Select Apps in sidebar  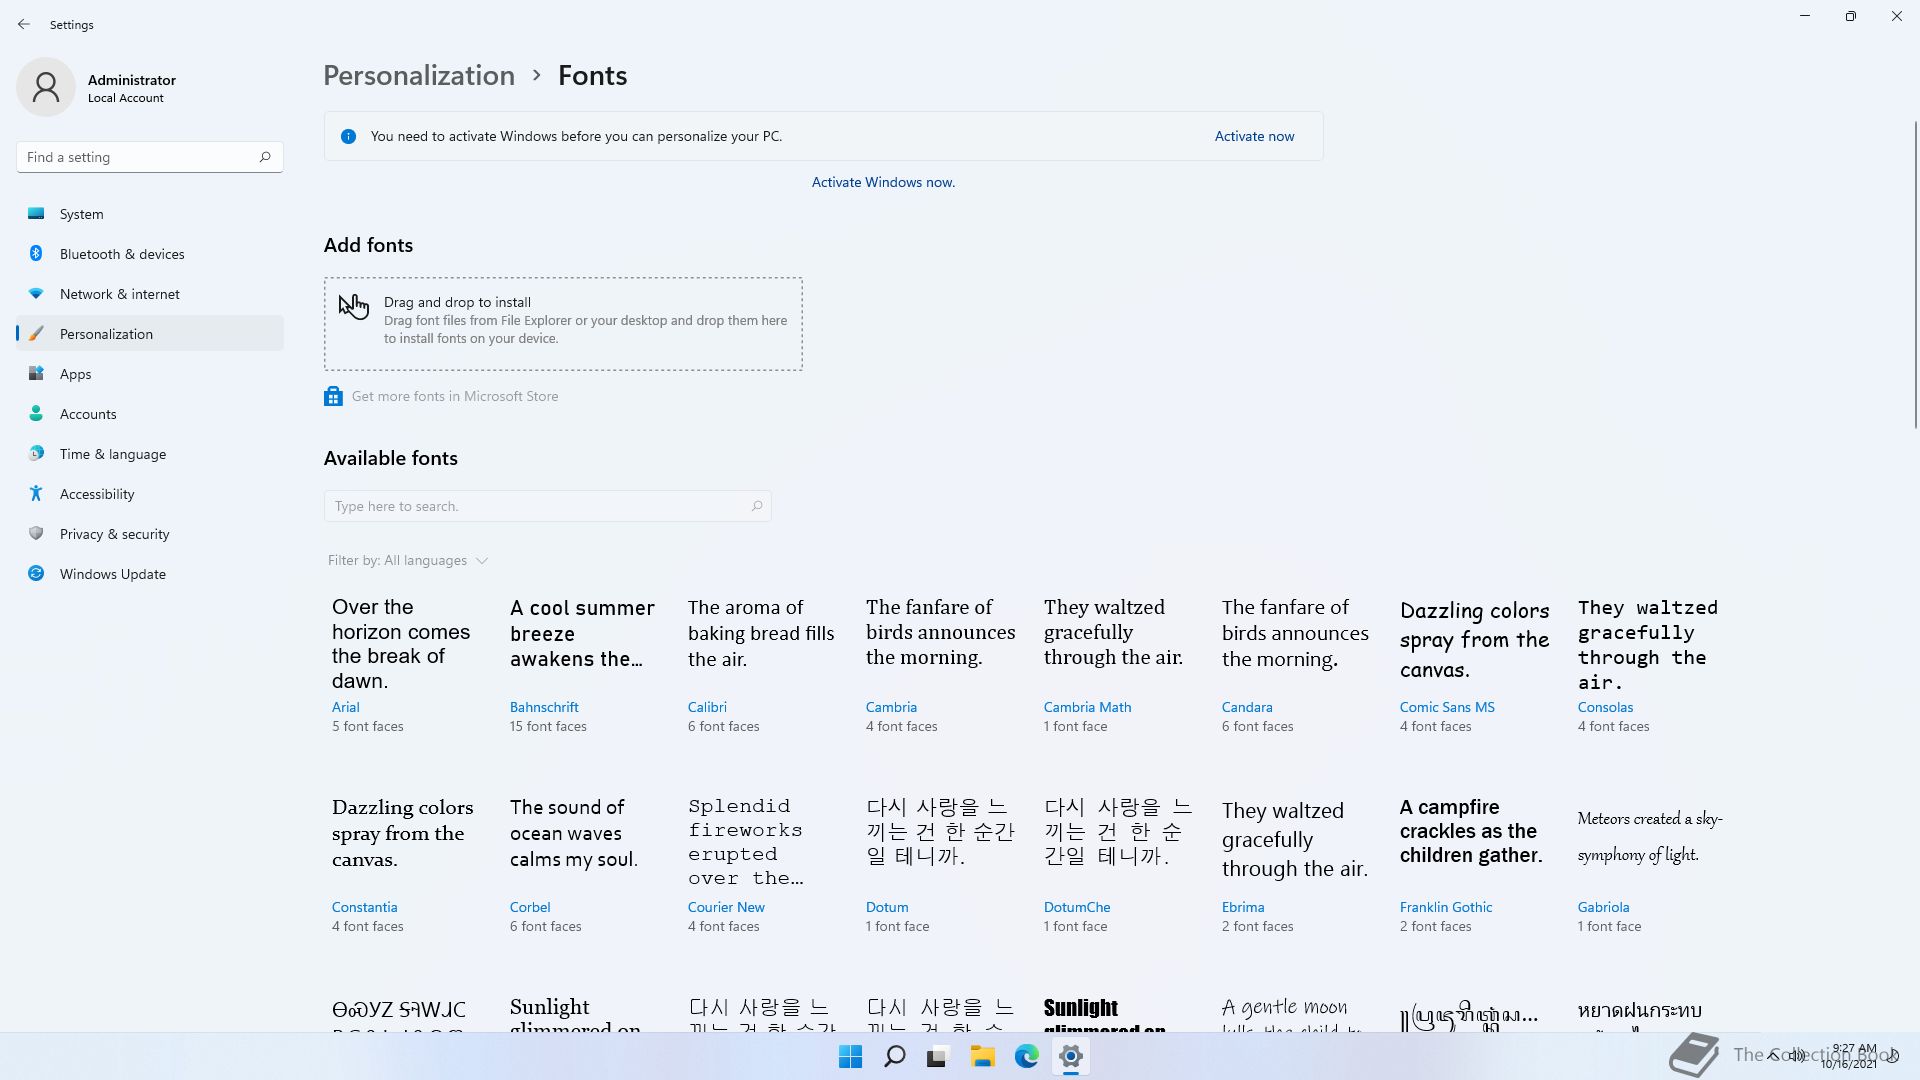tap(150, 373)
